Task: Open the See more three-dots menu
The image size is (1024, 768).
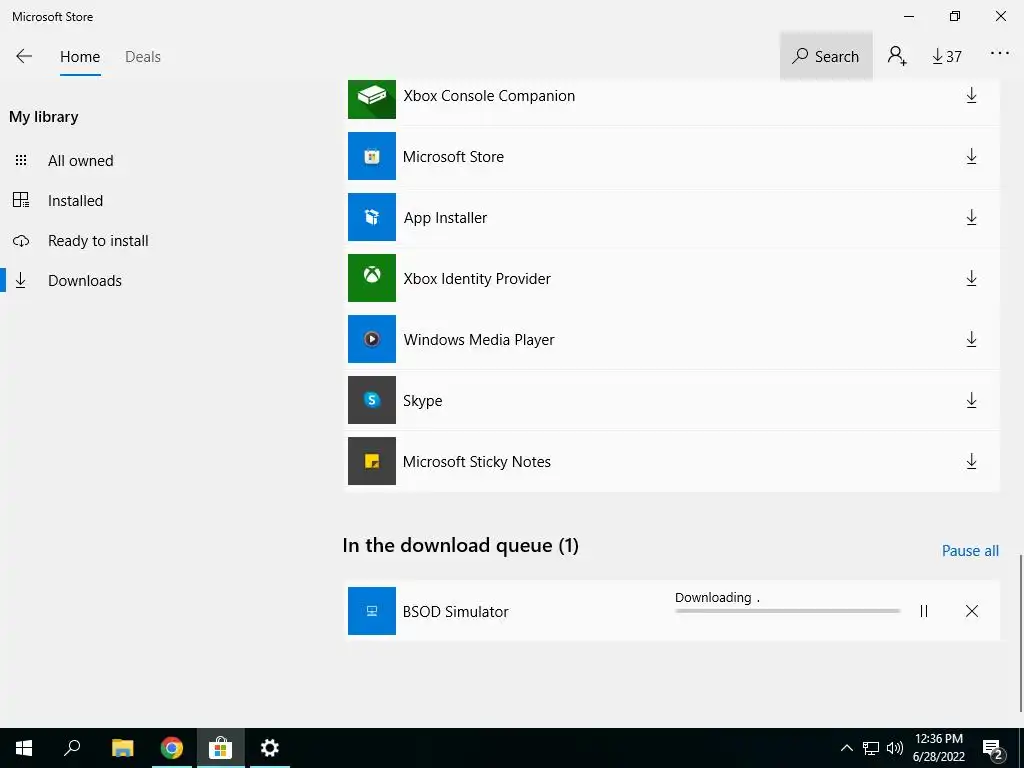Action: point(1000,54)
